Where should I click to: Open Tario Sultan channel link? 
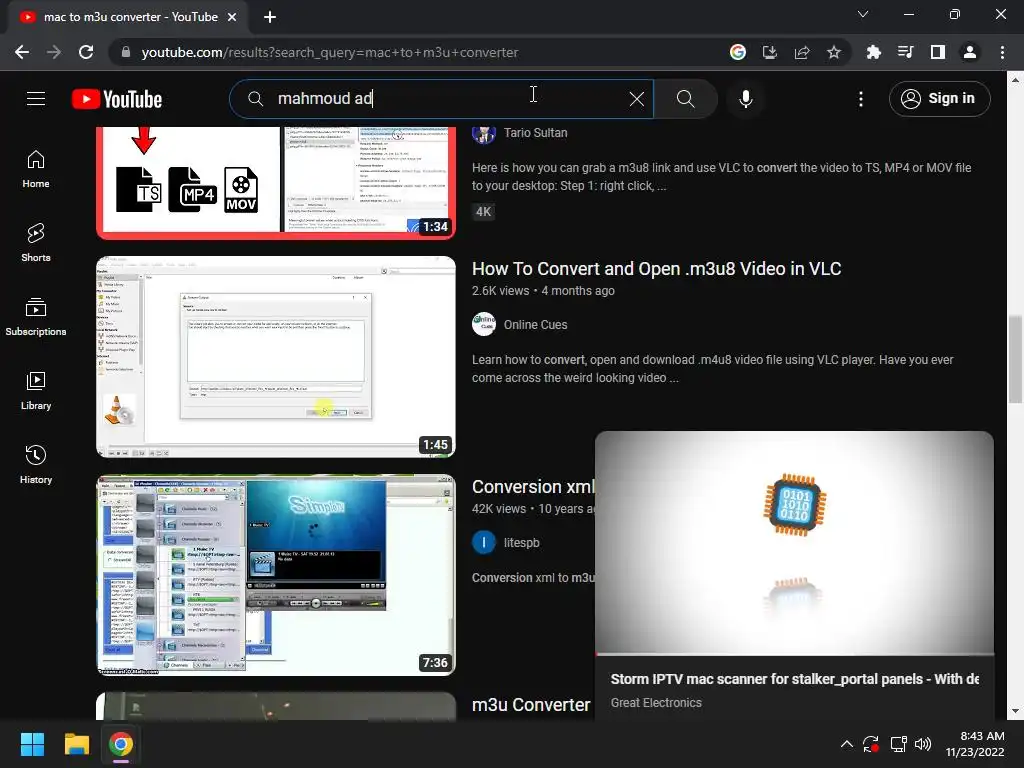coord(535,133)
